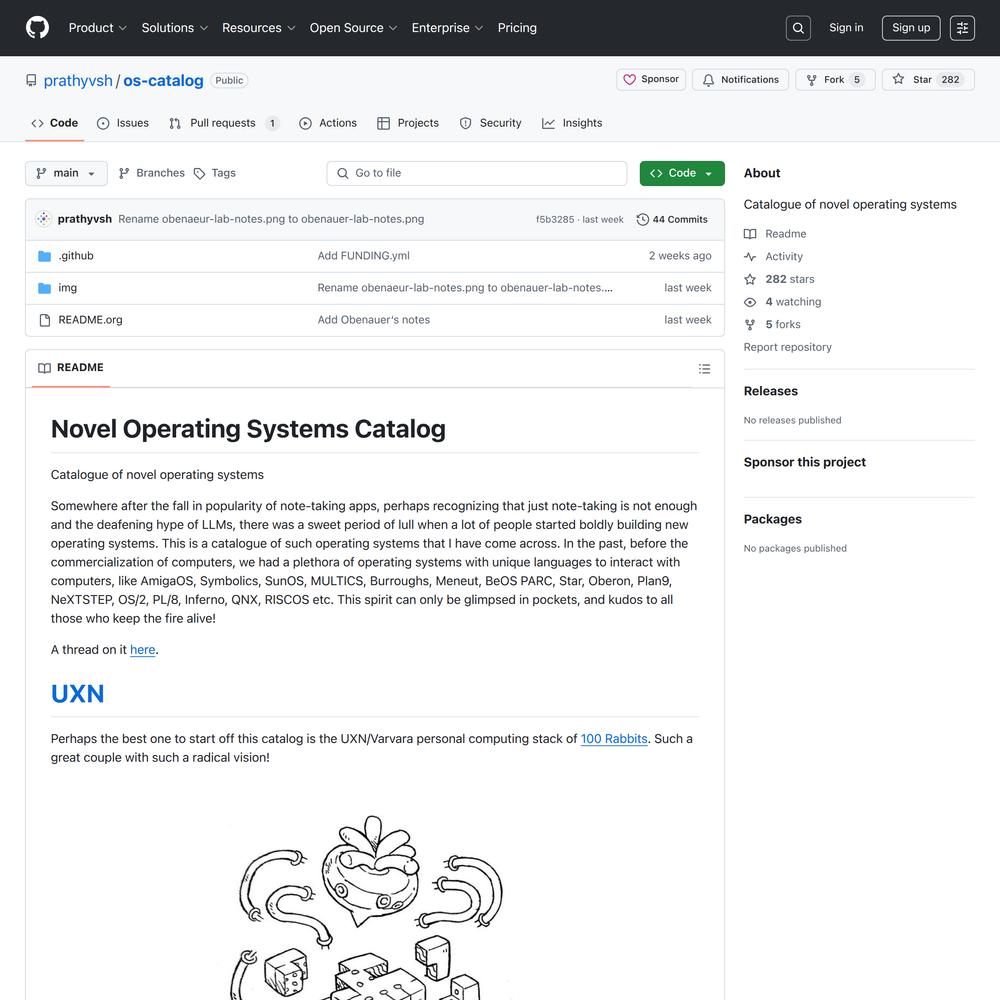Viewport: 1000px width, 1000px height.
Task: Open the header settings sliders icon
Action: (962, 28)
